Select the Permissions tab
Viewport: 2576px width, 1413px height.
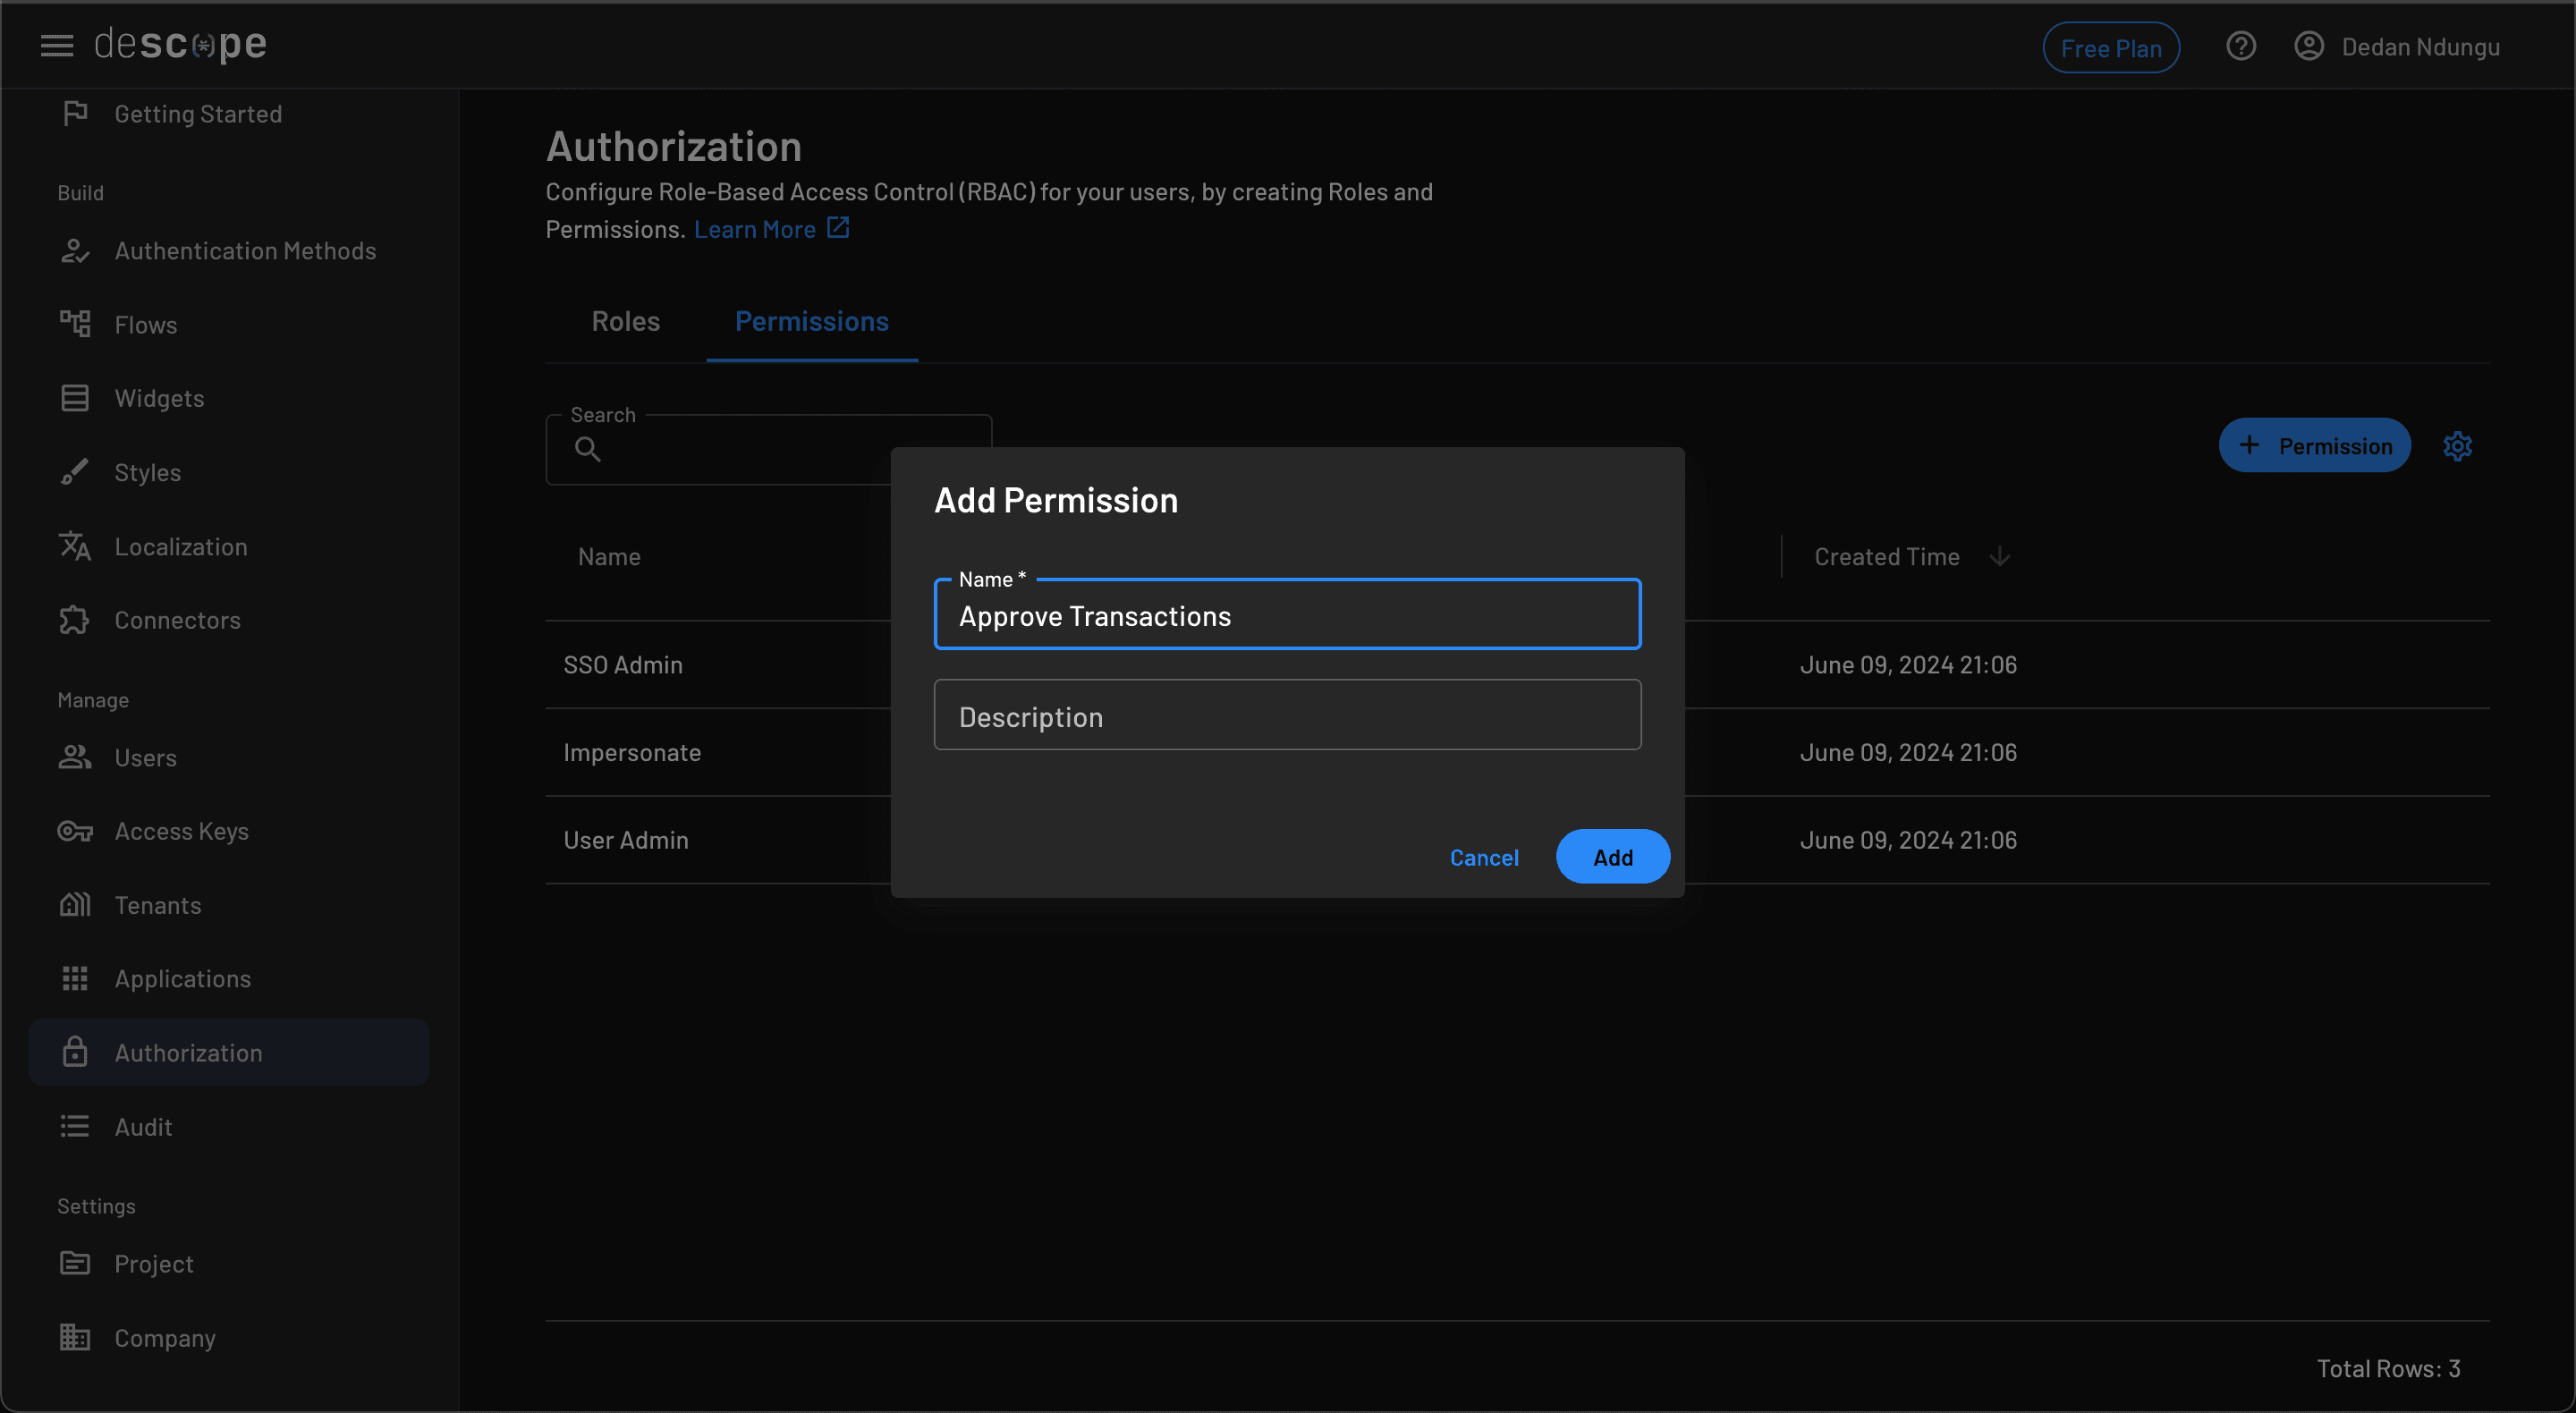point(811,321)
